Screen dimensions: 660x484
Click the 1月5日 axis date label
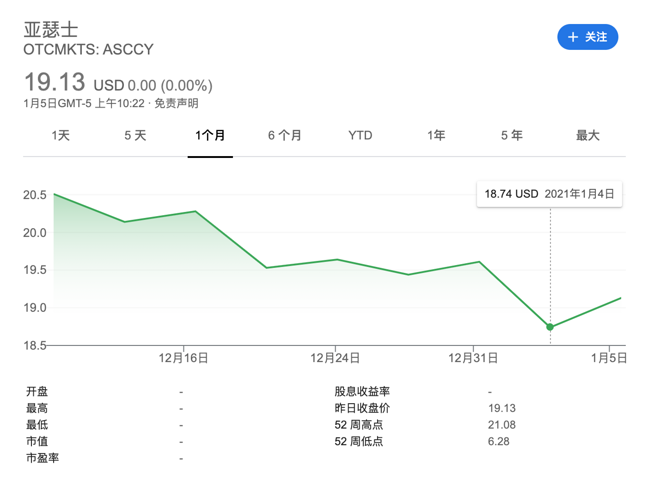coord(609,356)
